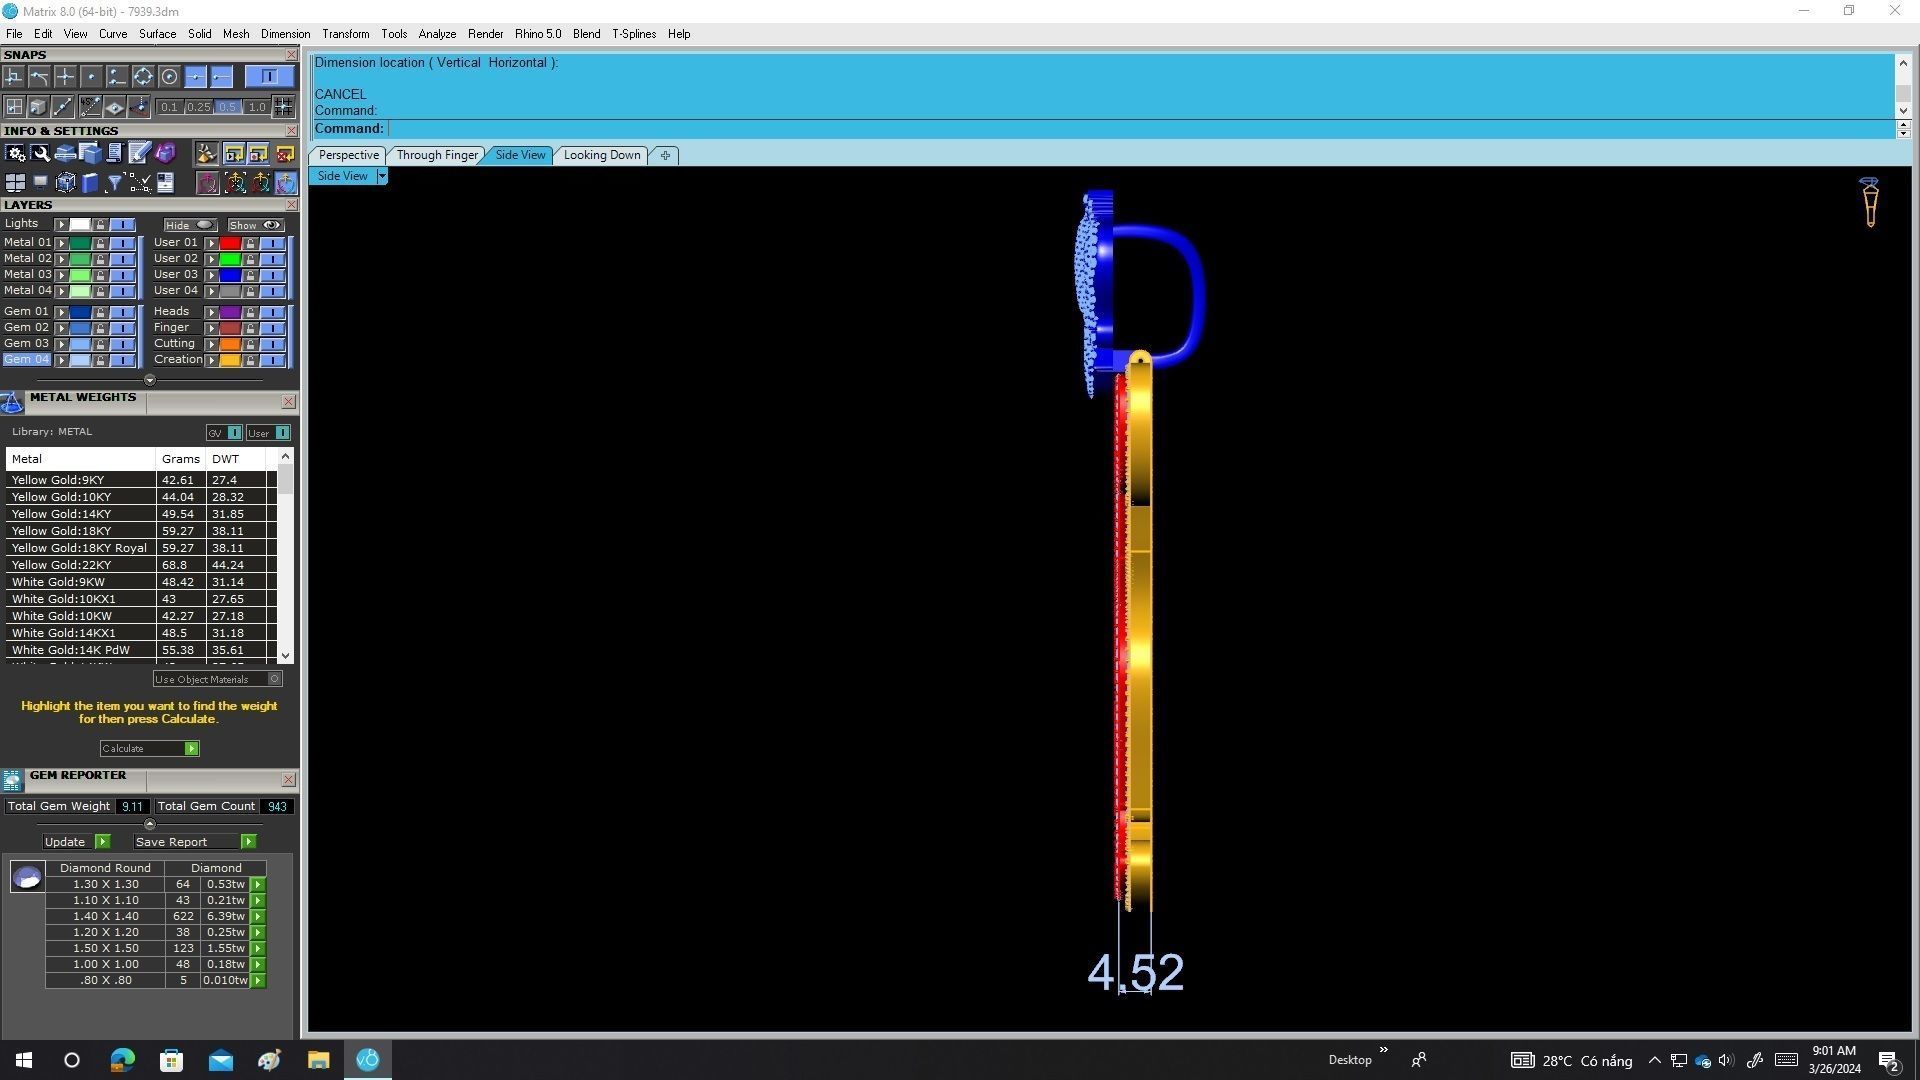Switch to the Looking Down tab
Image resolution: width=1920 pixels, height=1080 pixels.
pyautogui.click(x=601, y=155)
